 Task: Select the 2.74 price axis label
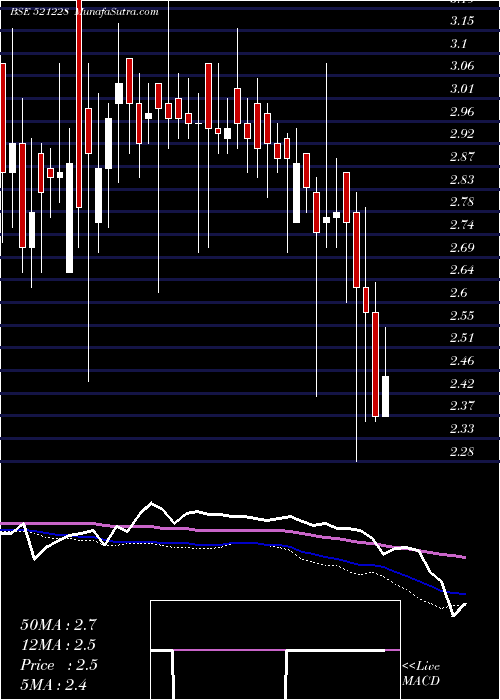pos(462,225)
